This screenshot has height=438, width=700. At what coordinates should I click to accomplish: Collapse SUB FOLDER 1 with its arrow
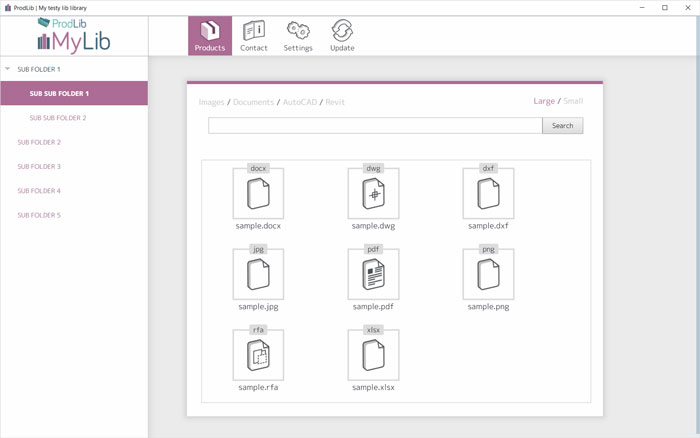[7, 69]
